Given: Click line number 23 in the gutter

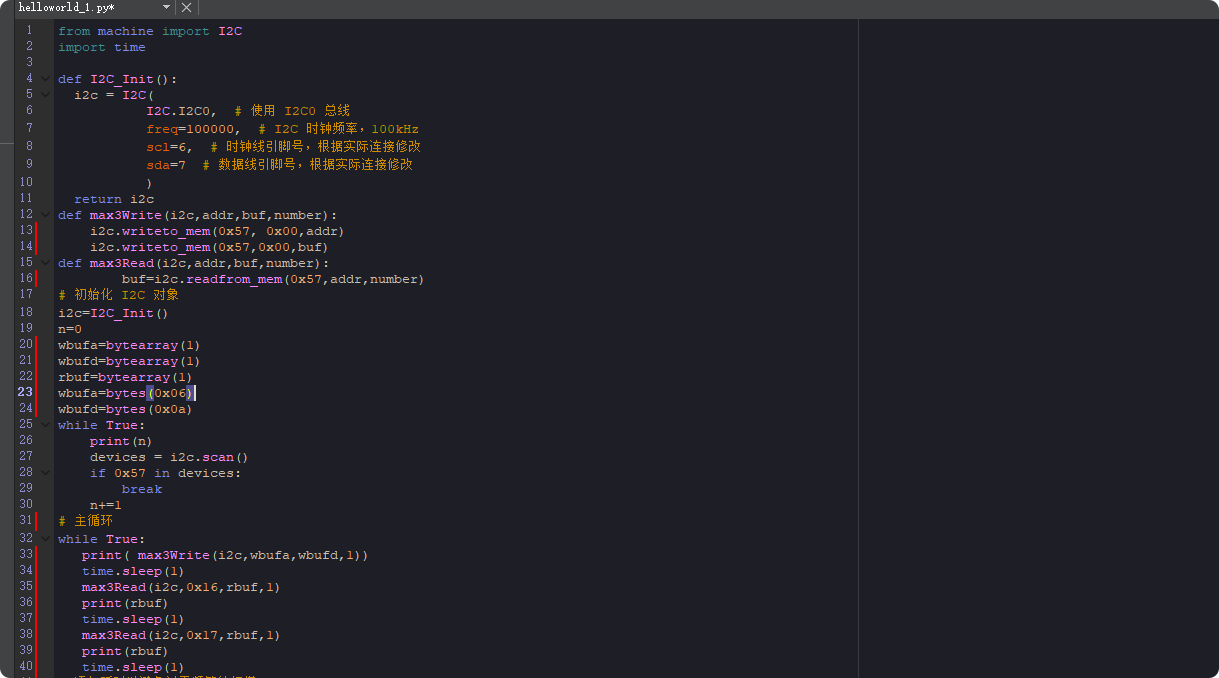Looking at the screenshot, I should [25, 393].
